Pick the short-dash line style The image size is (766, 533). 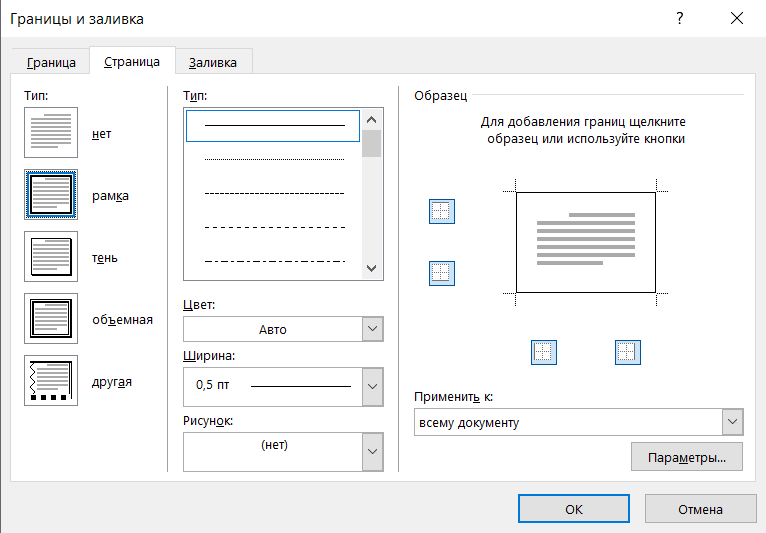coord(273,193)
